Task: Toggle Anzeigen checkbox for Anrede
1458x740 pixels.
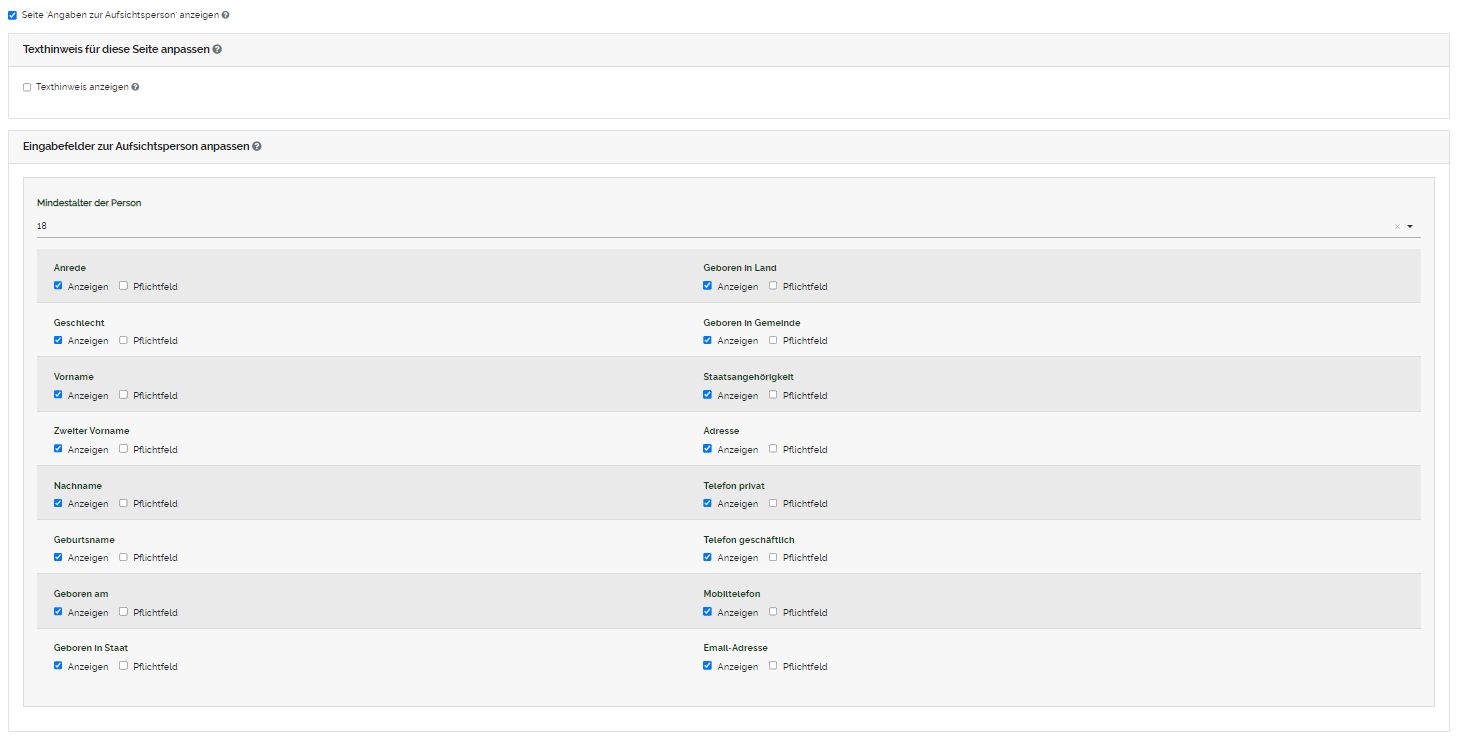Action: tap(58, 286)
